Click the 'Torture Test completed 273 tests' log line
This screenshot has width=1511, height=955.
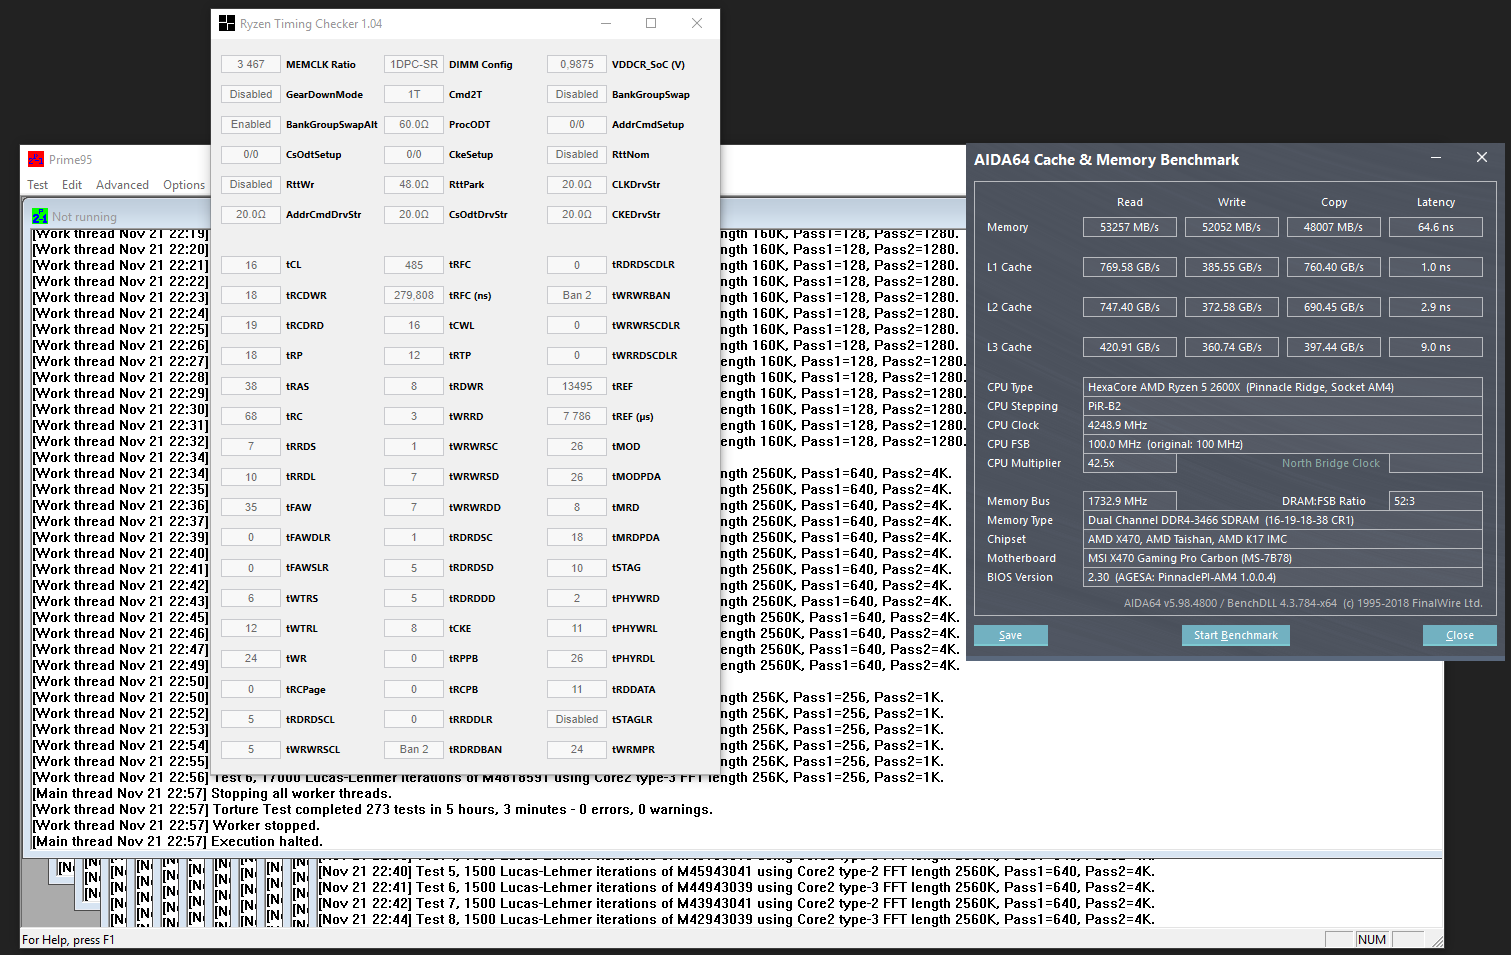(x=373, y=809)
